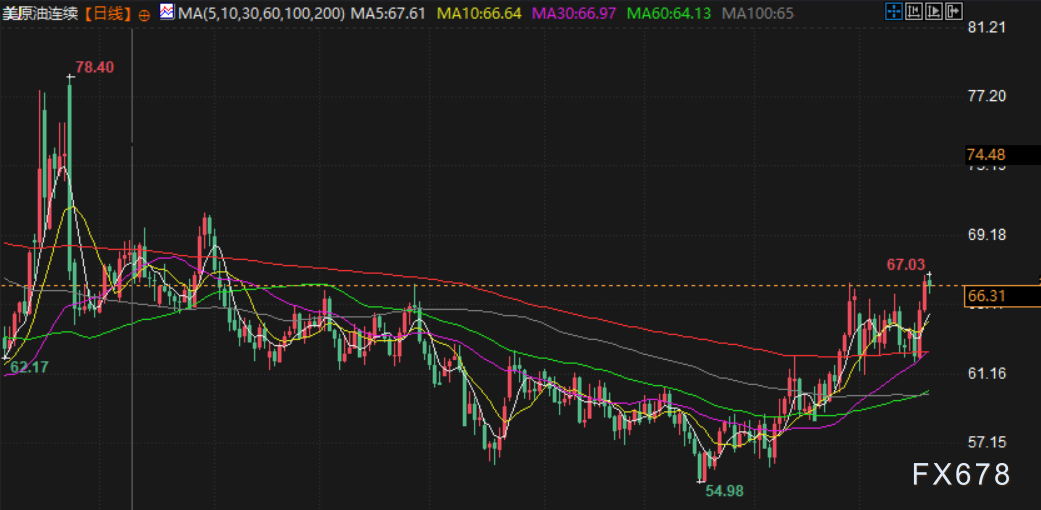The width and height of the screenshot is (1041, 510).
Task: Click the 78.40 high price marker
Action: [95, 67]
